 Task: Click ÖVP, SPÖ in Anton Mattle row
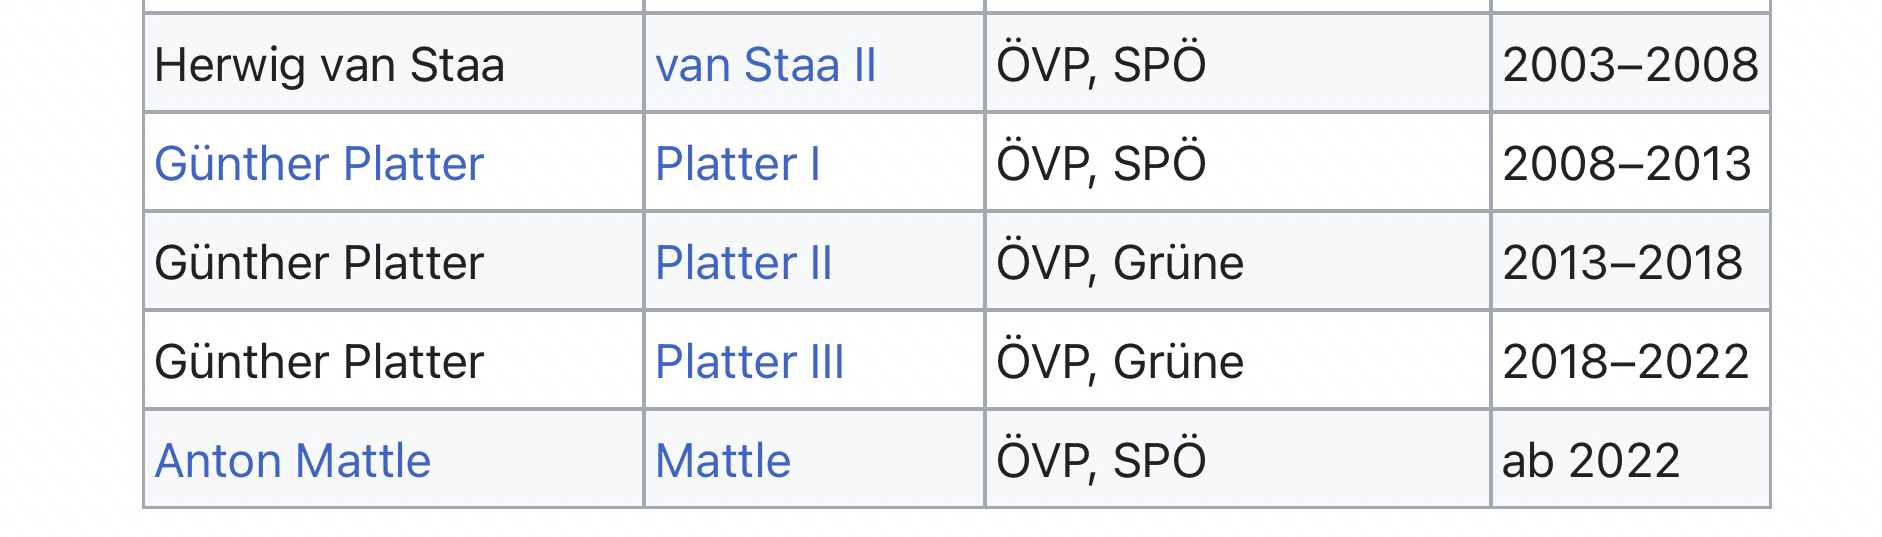(1101, 461)
